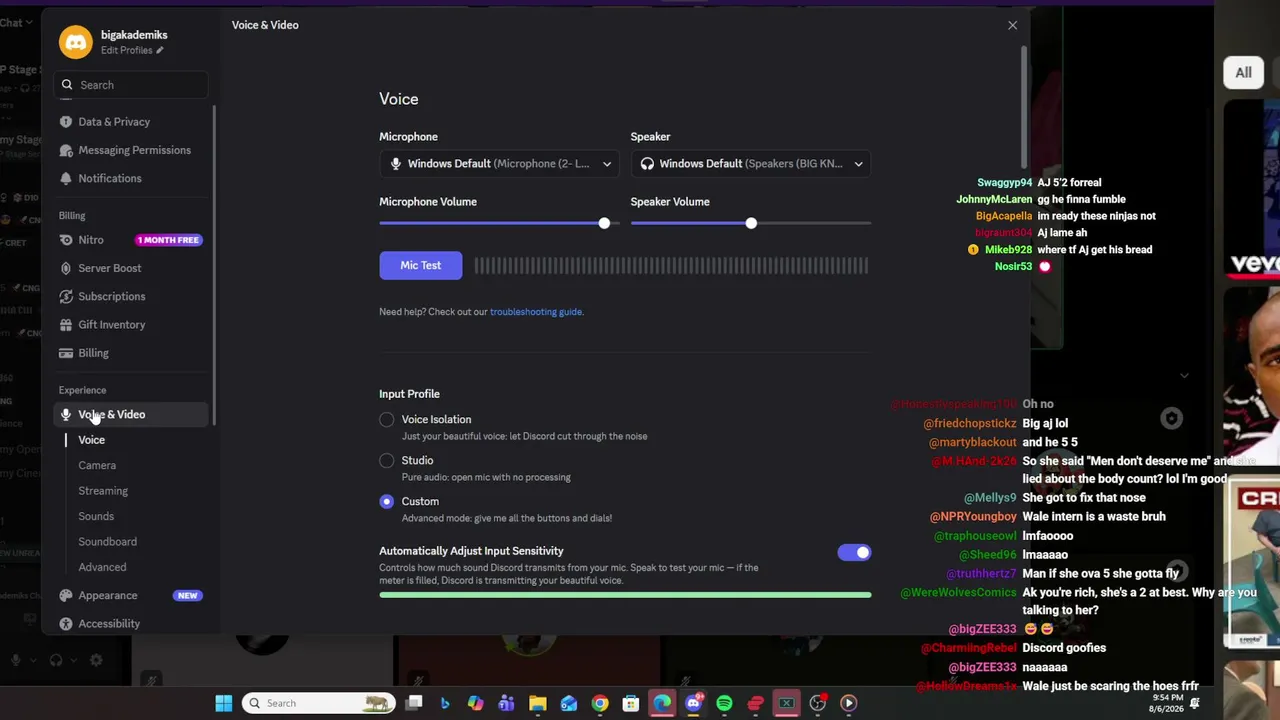Select the Voice Isolation input profile
The width and height of the screenshot is (1280, 720).
click(387, 420)
